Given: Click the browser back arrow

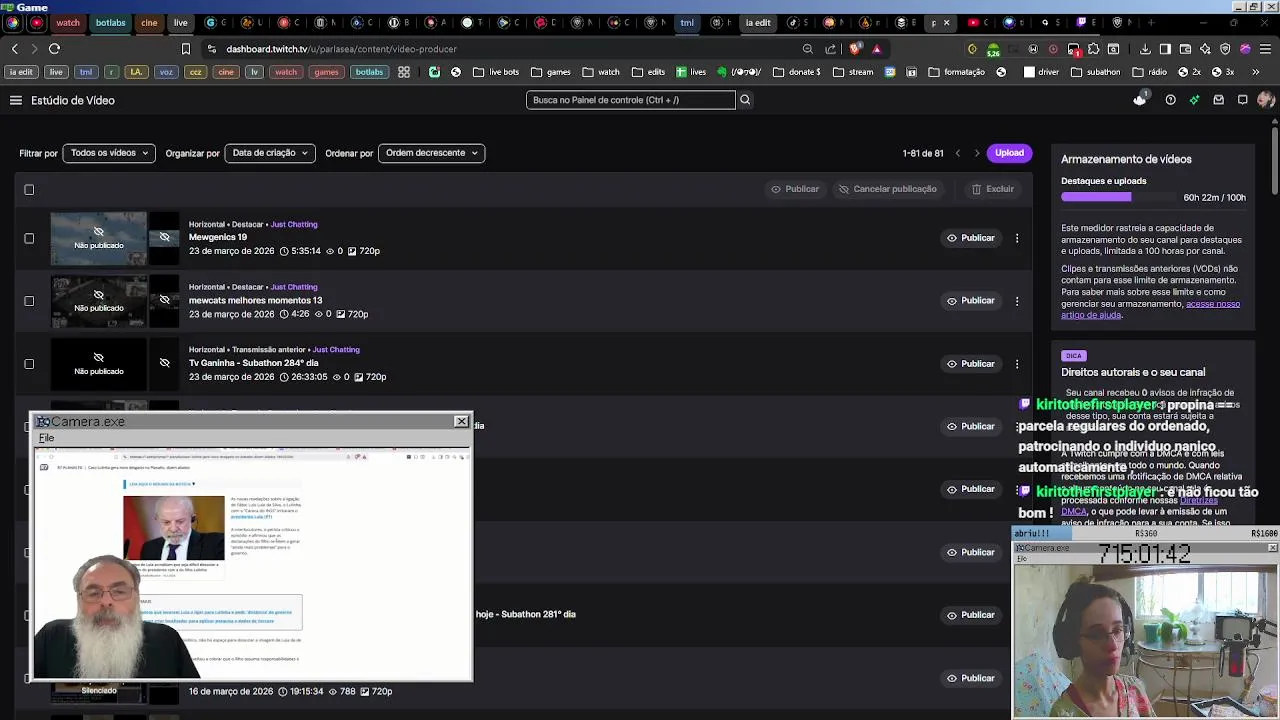Looking at the screenshot, I should pyautogui.click(x=14, y=48).
